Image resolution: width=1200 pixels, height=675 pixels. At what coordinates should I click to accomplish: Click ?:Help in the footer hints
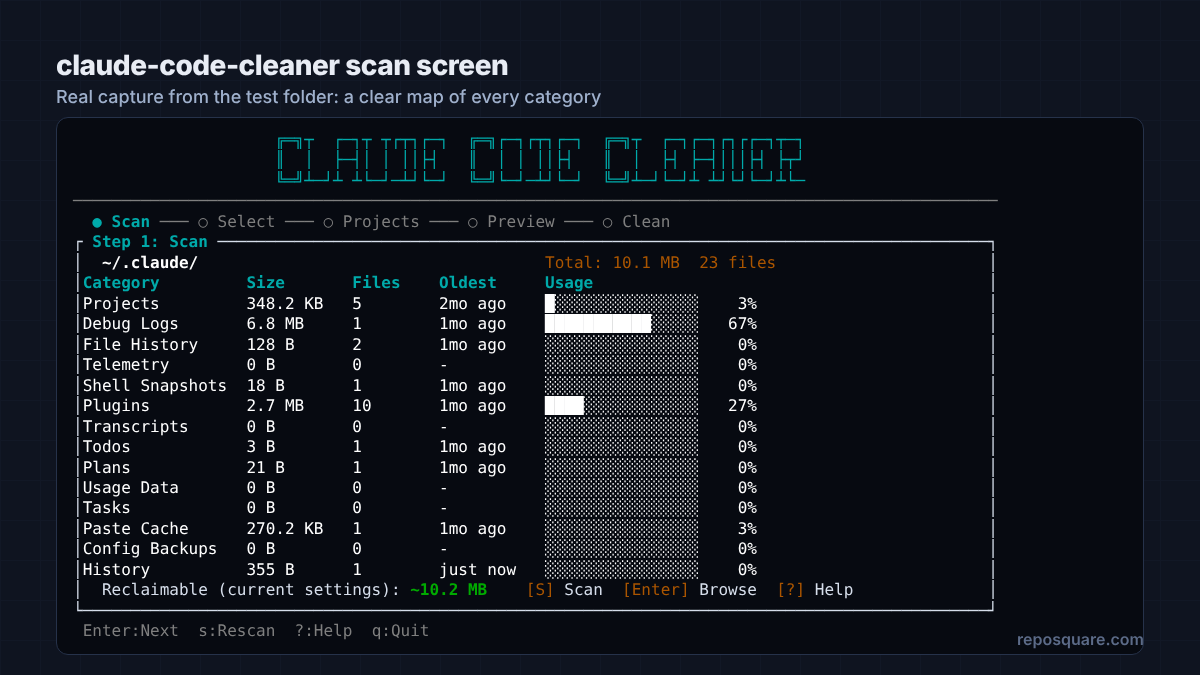click(x=323, y=631)
